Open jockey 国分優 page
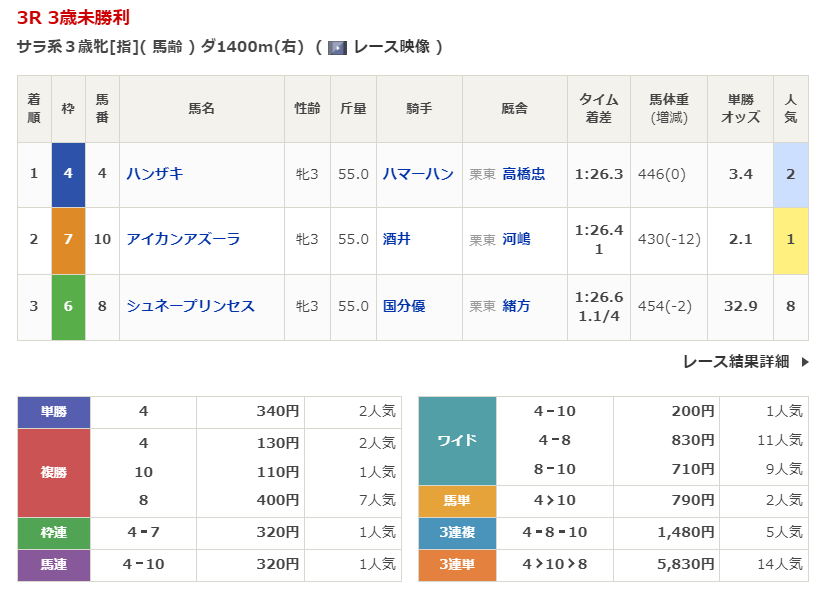826x592 pixels. [x=404, y=306]
